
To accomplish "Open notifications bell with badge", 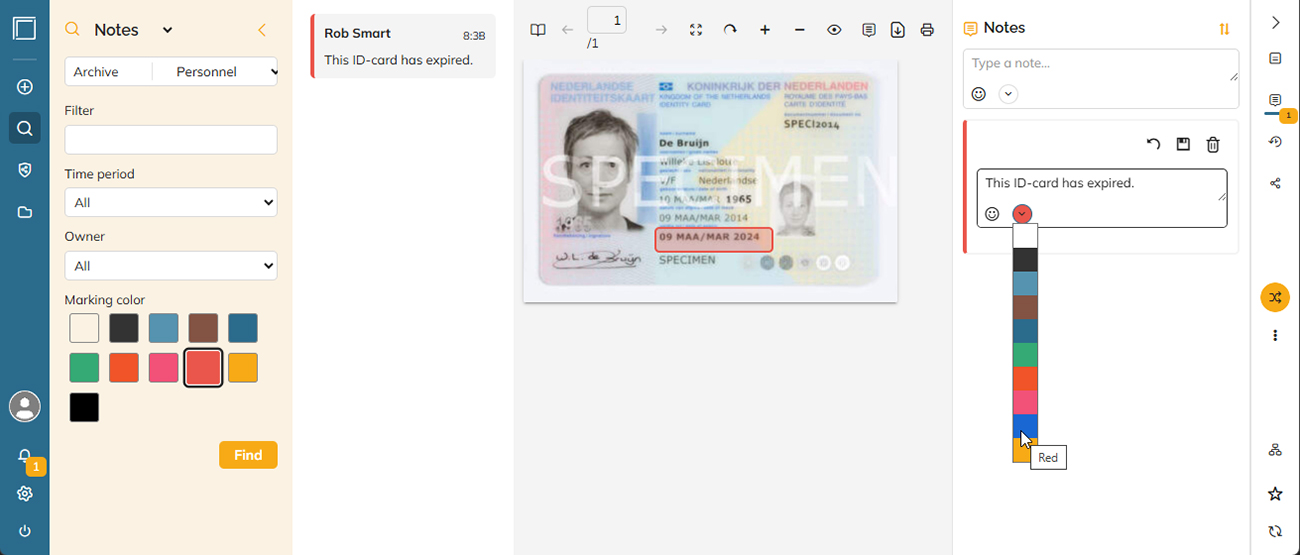I will click(x=25, y=457).
